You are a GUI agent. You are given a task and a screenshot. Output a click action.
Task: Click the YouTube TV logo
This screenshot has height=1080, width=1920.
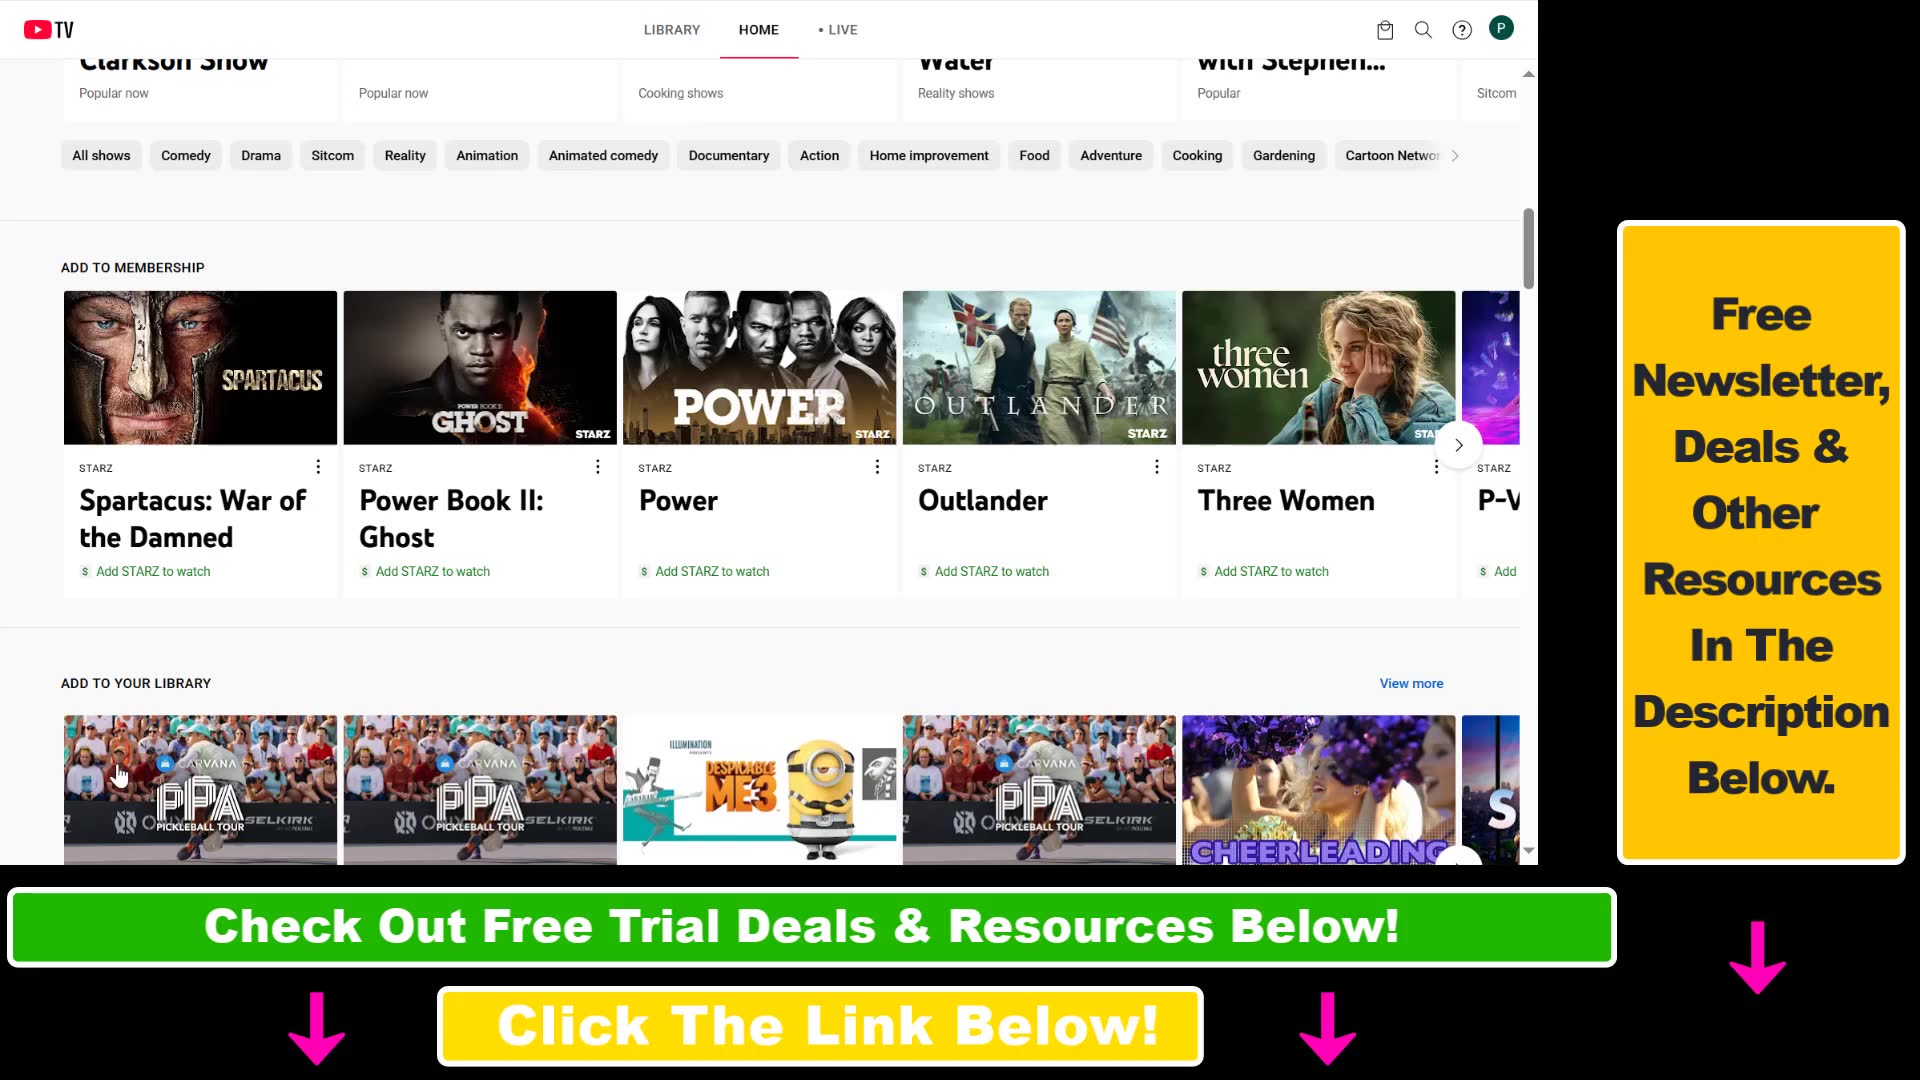tap(49, 30)
